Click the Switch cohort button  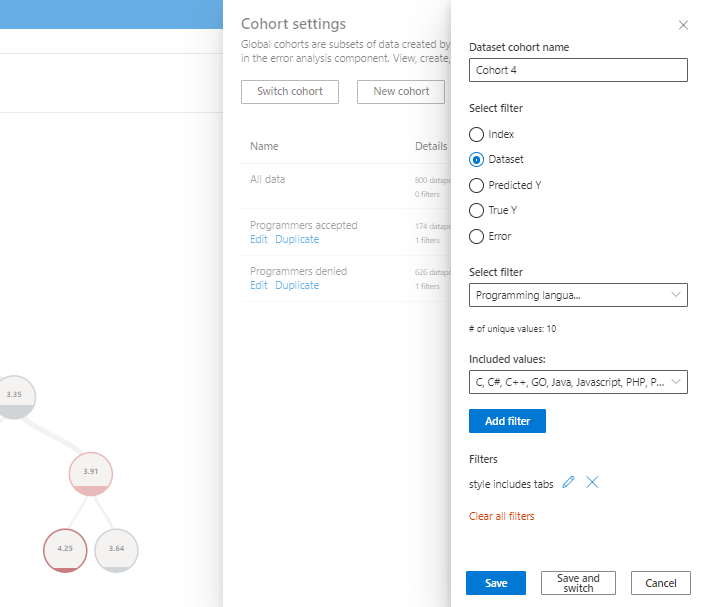click(x=290, y=92)
